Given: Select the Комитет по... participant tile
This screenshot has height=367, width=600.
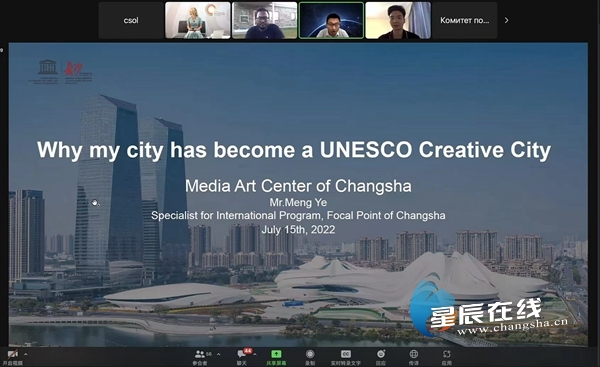Looking at the screenshot, I should [465, 20].
